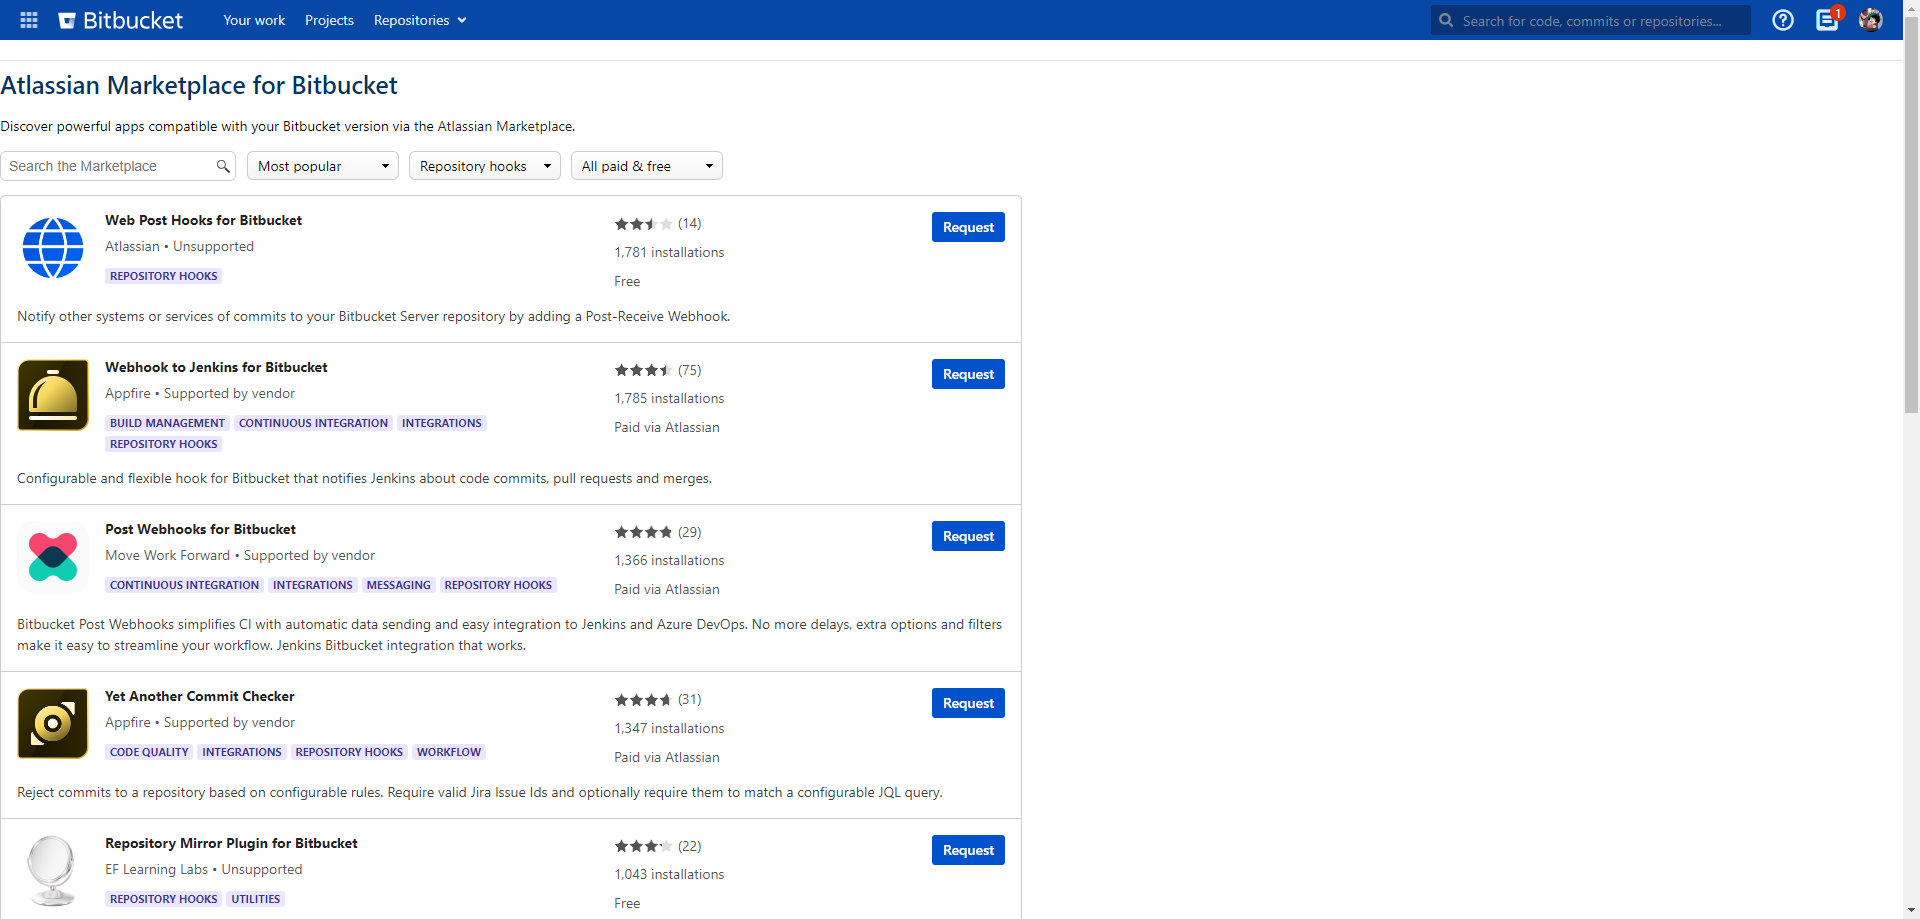Viewport: 1920px width, 919px height.
Task: Click the 1,347 installations text
Action: (x=669, y=728)
